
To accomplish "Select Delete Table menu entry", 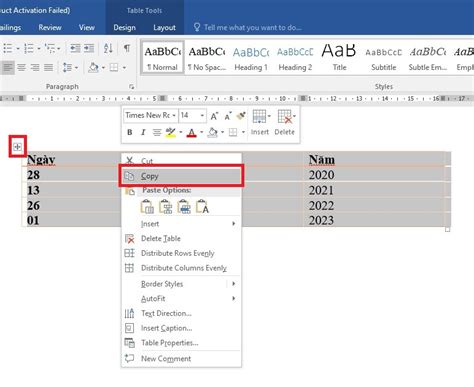I will pyautogui.click(x=181, y=238).
